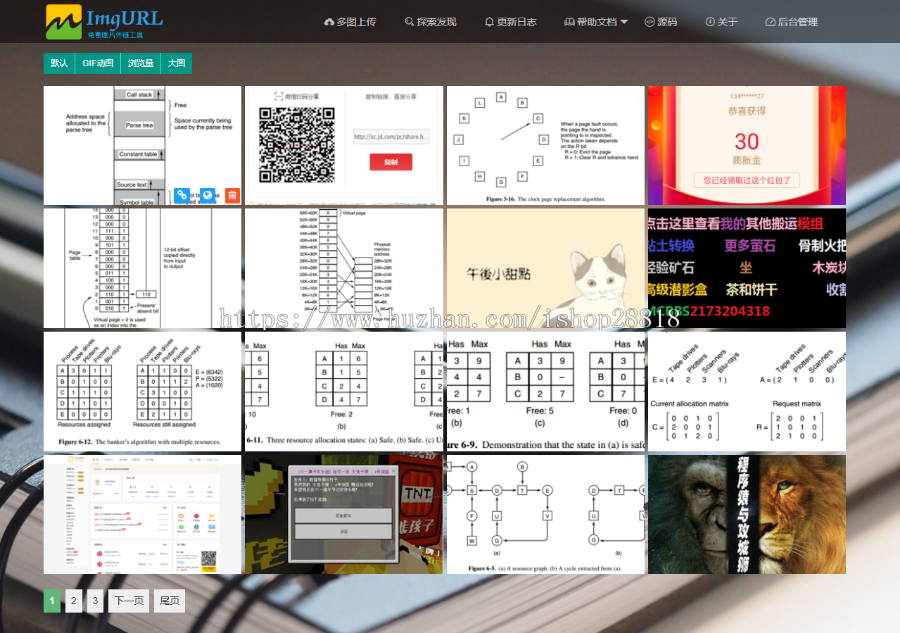Open the clock page replacement algorithm thumbnail
Viewport: 900px width, 633px height.
545,145
